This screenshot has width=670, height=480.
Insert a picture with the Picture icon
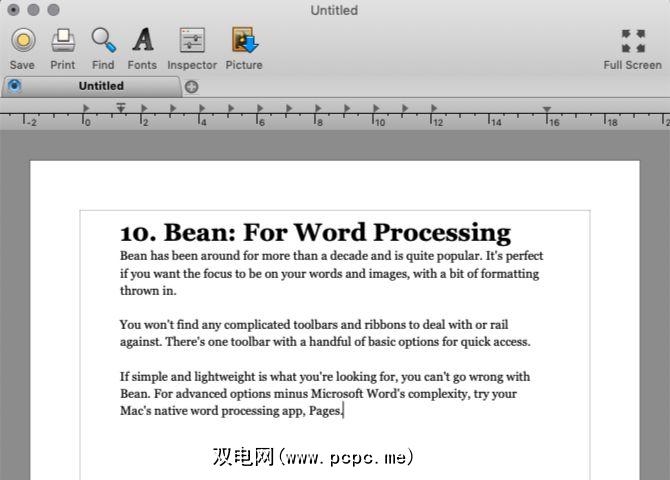[244, 40]
